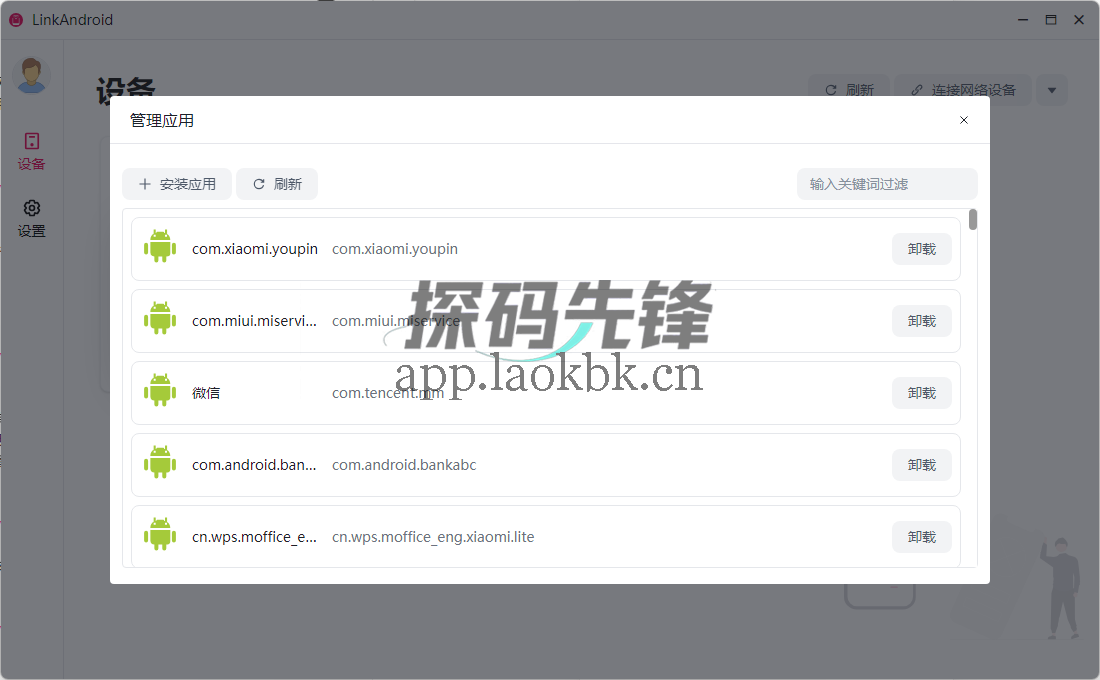Click the 安装应用 install app button

point(177,184)
